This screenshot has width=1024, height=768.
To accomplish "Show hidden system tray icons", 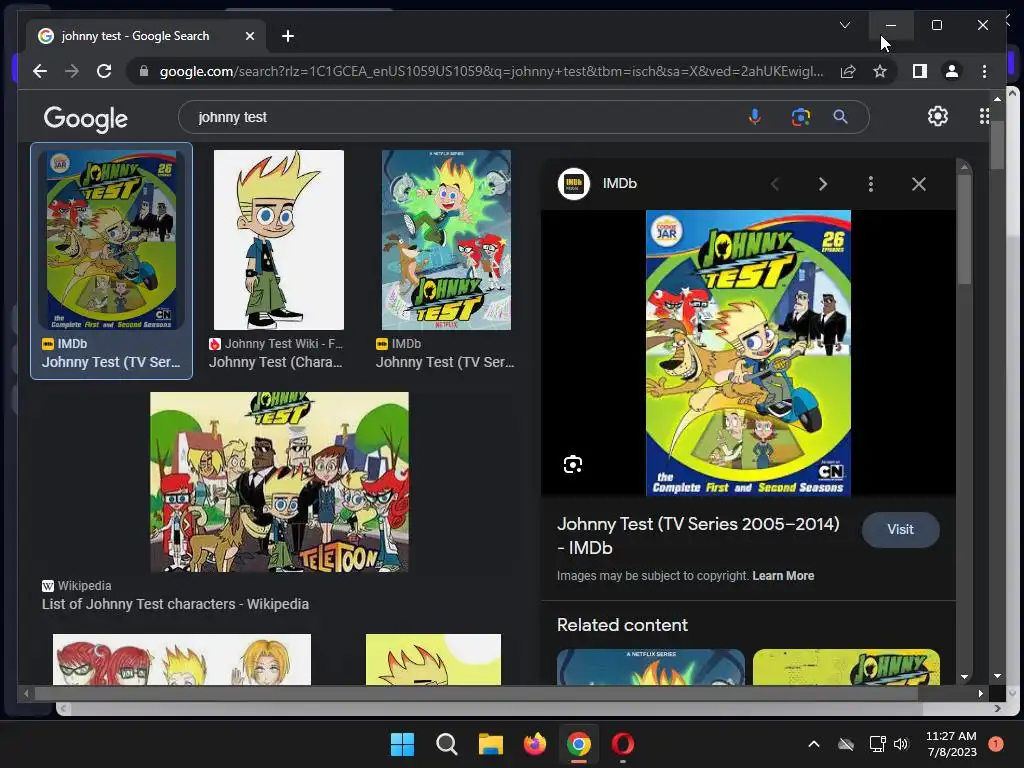I will (x=814, y=744).
